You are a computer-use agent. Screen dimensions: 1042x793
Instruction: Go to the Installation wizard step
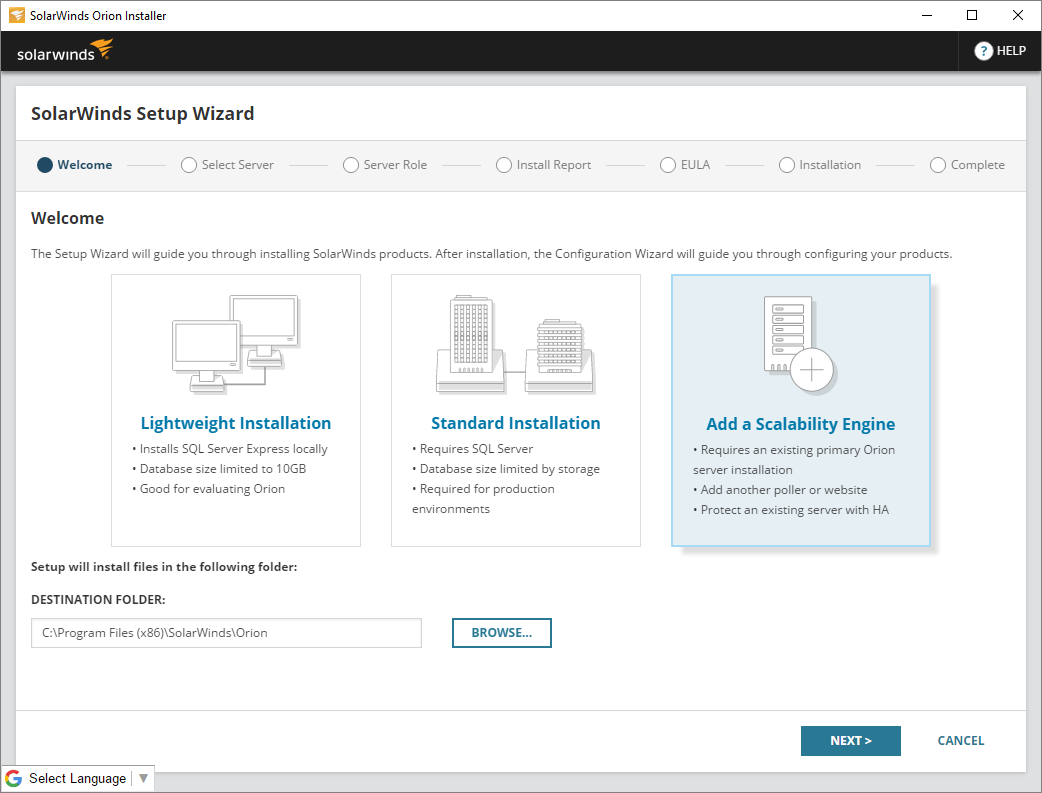820,165
